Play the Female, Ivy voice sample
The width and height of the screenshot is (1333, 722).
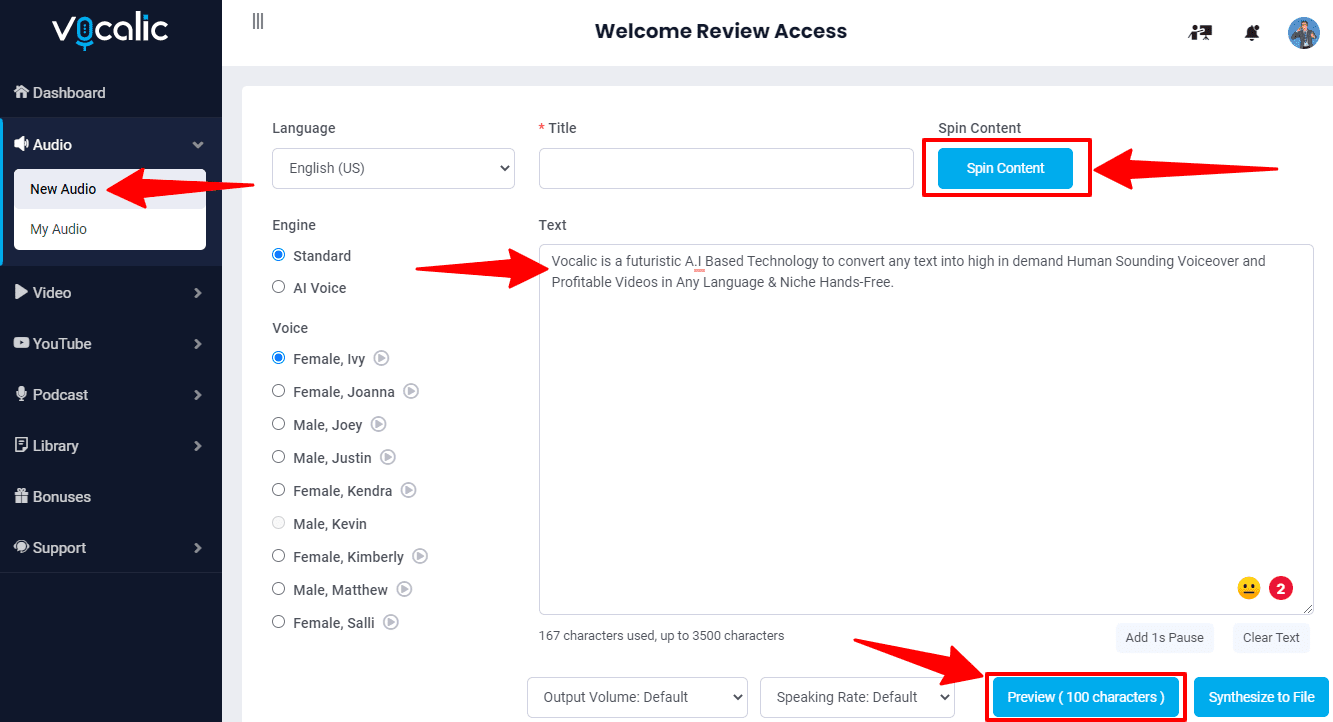[381, 358]
